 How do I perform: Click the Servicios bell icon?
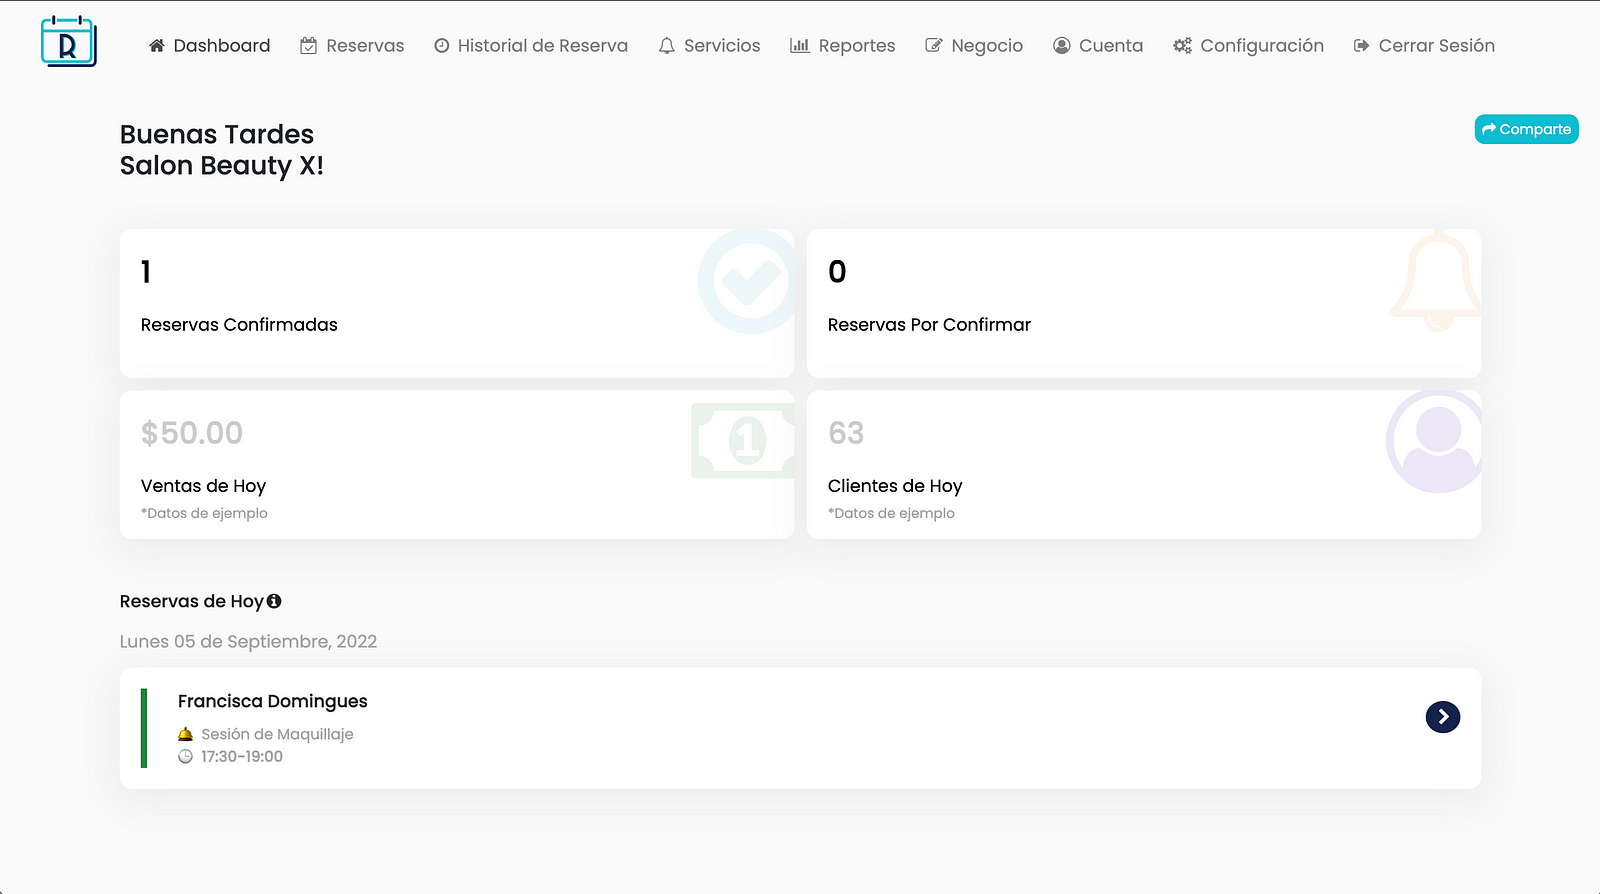click(x=667, y=45)
